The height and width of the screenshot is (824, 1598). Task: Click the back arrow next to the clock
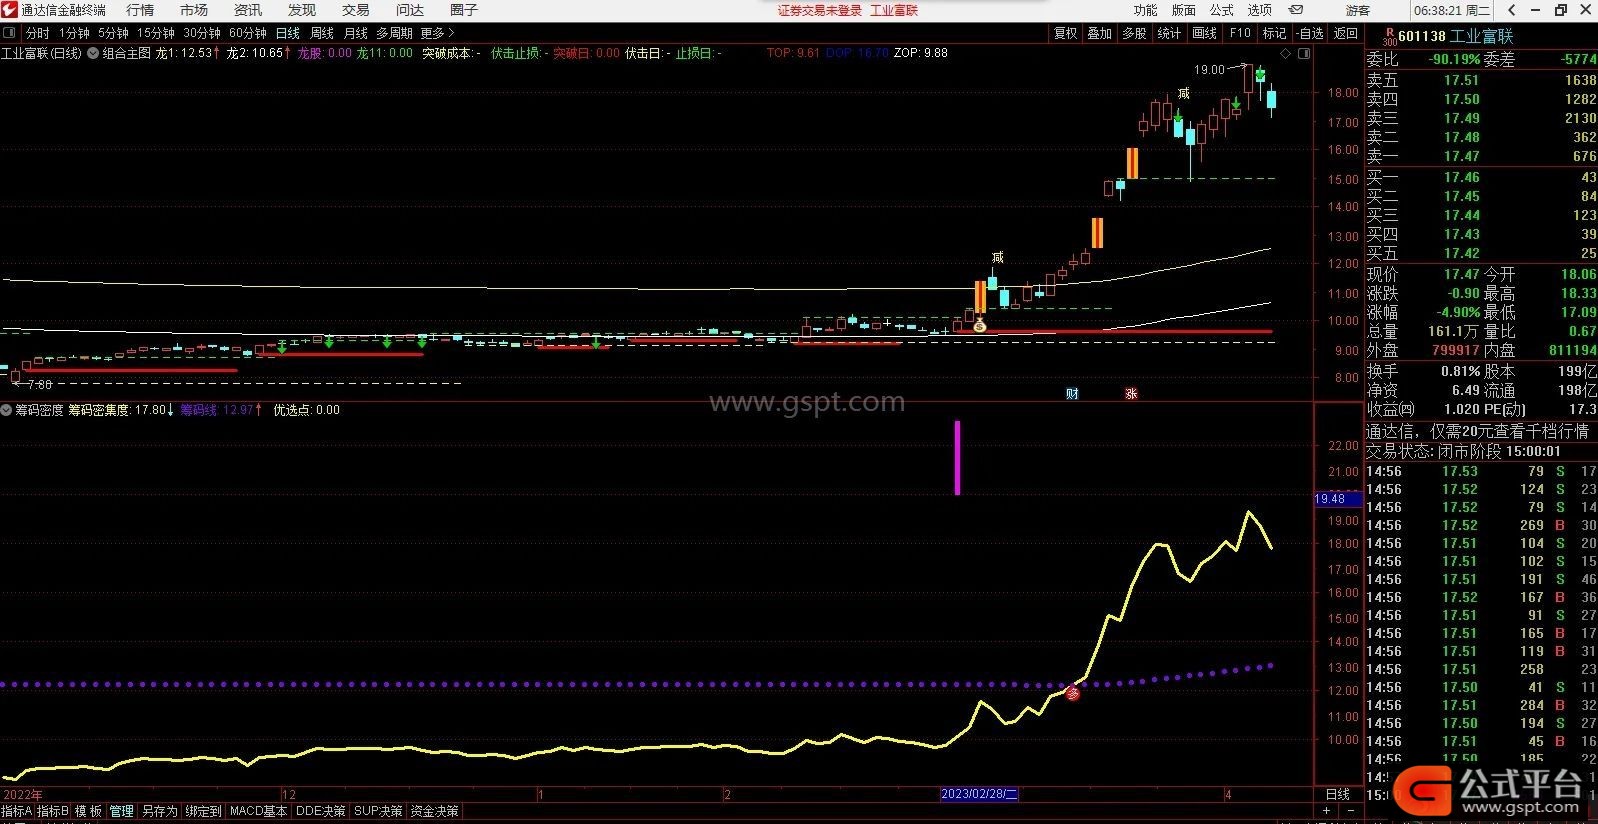(1513, 10)
